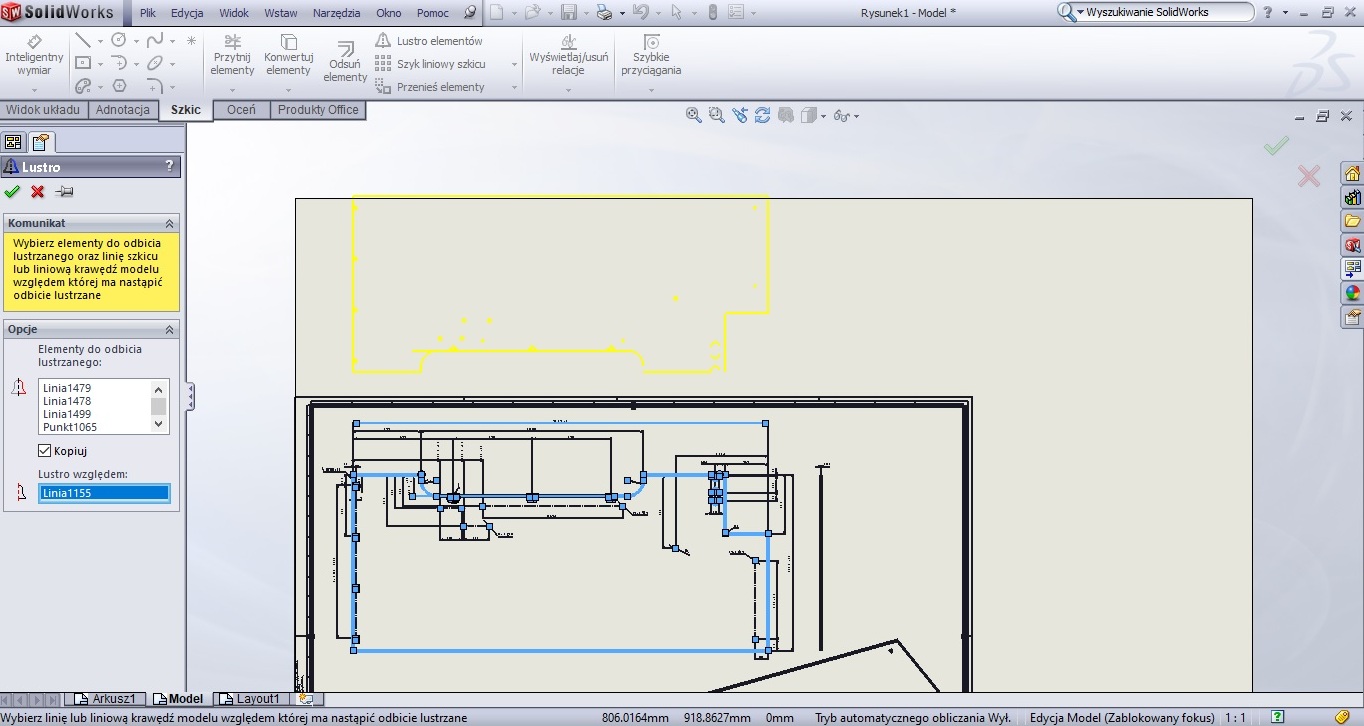
Task: Select the Ellipse sketch tool
Action: click(155, 63)
